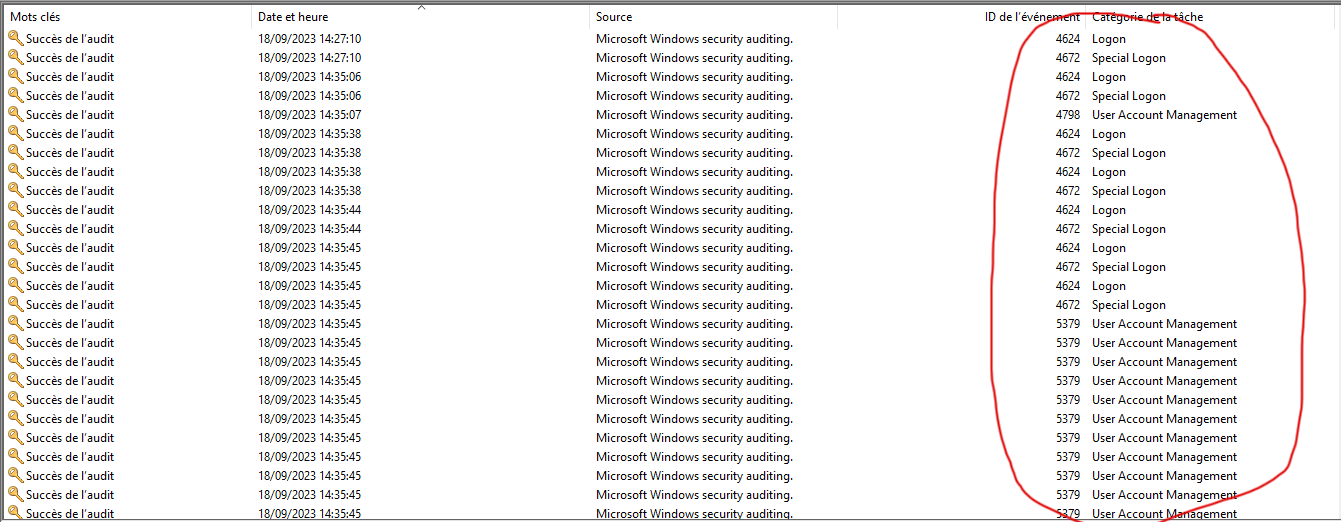Click the key icon of the 14:27:10 Special Logon event
The width and height of the screenshot is (1341, 522).
click(15, 58)
